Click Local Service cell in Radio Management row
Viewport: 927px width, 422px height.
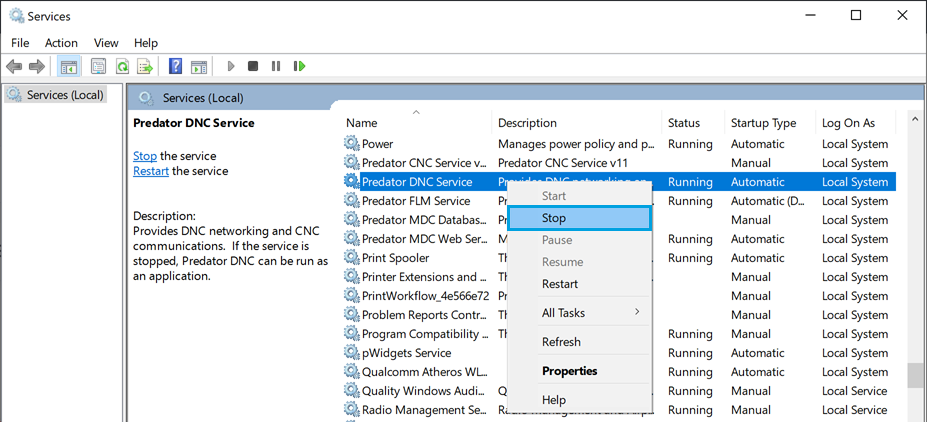click(854, 410)
